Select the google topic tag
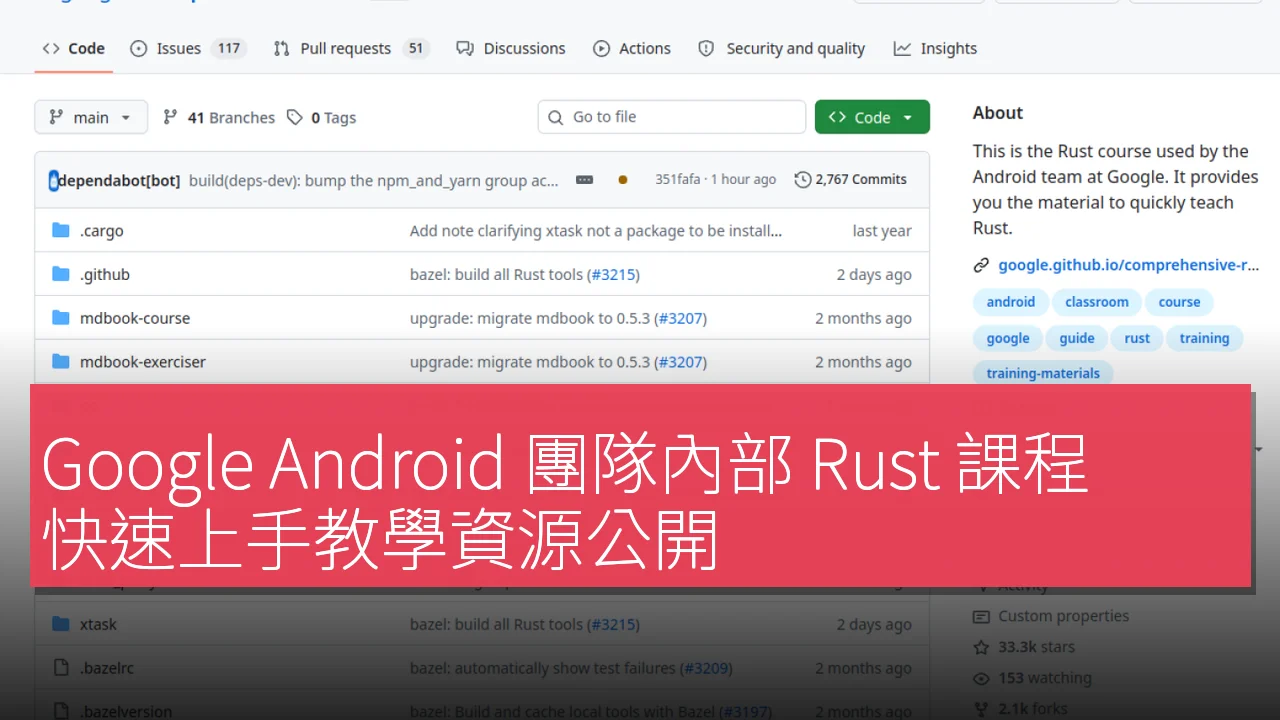Viewport: 1280px width, 720px height. pyautogui.click(x=1008, y=338)
